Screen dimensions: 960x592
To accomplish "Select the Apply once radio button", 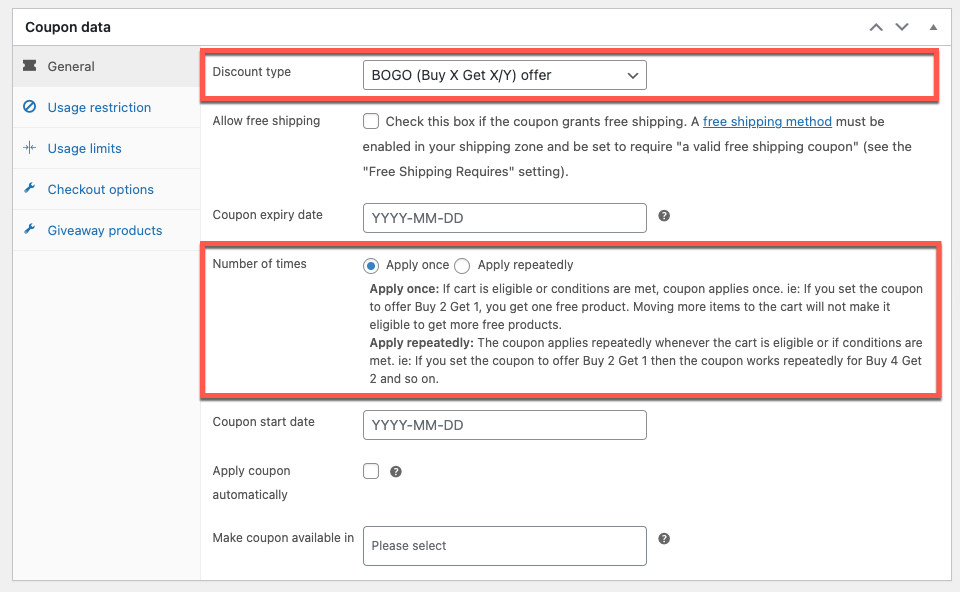I will (370, 266).
